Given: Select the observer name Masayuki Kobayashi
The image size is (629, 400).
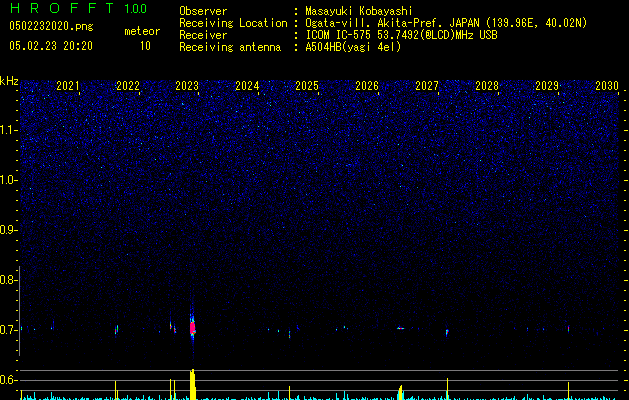Looking at the screenshot, I should (359, 11).
